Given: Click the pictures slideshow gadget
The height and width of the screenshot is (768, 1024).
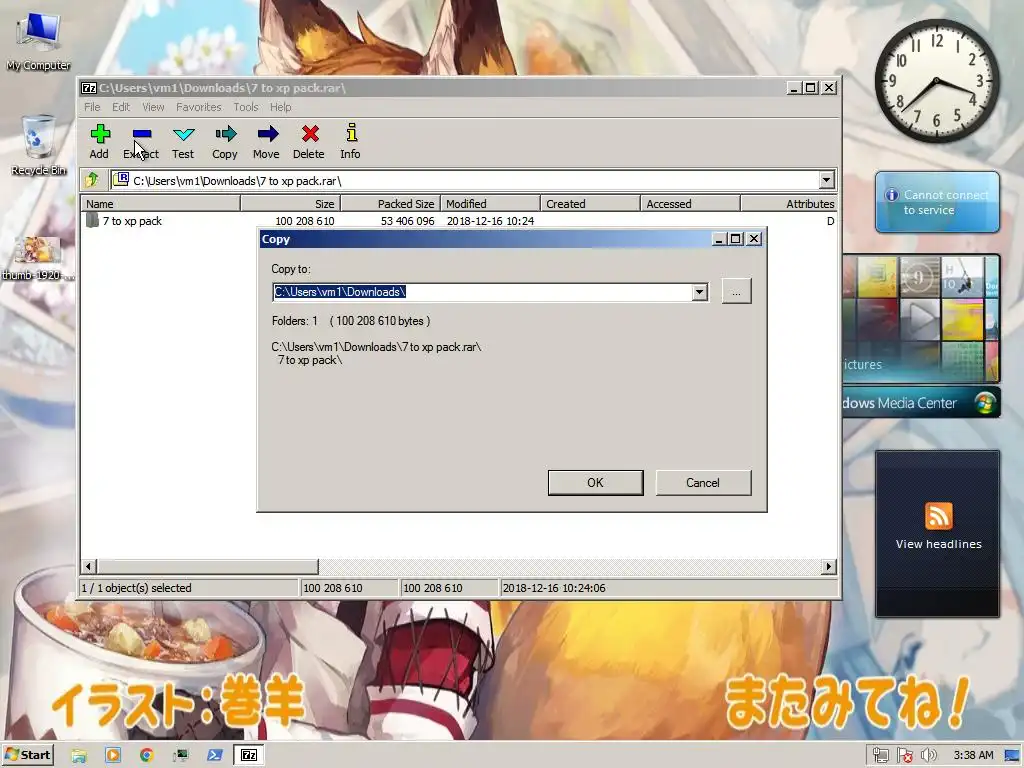Looking at the screenshot, I should [921, 319].
